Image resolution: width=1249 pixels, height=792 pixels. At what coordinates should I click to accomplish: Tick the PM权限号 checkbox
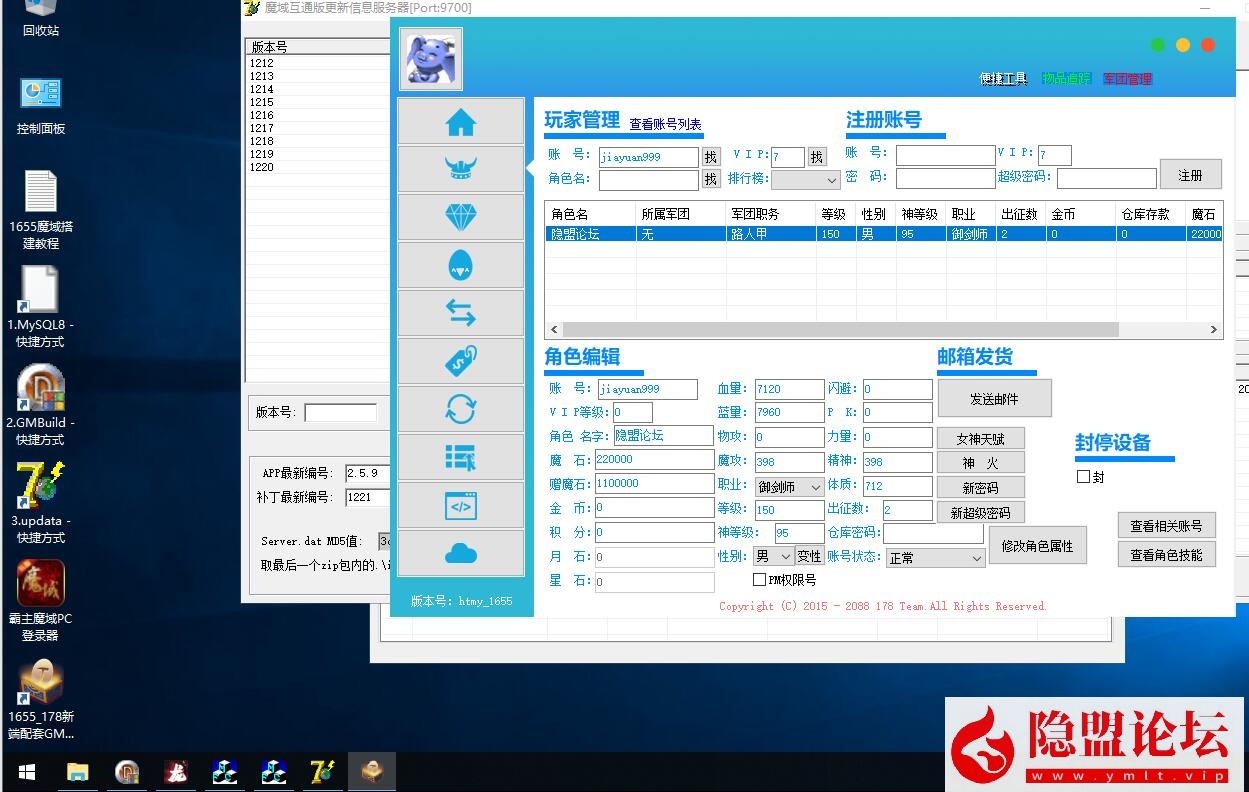(759, 580)
